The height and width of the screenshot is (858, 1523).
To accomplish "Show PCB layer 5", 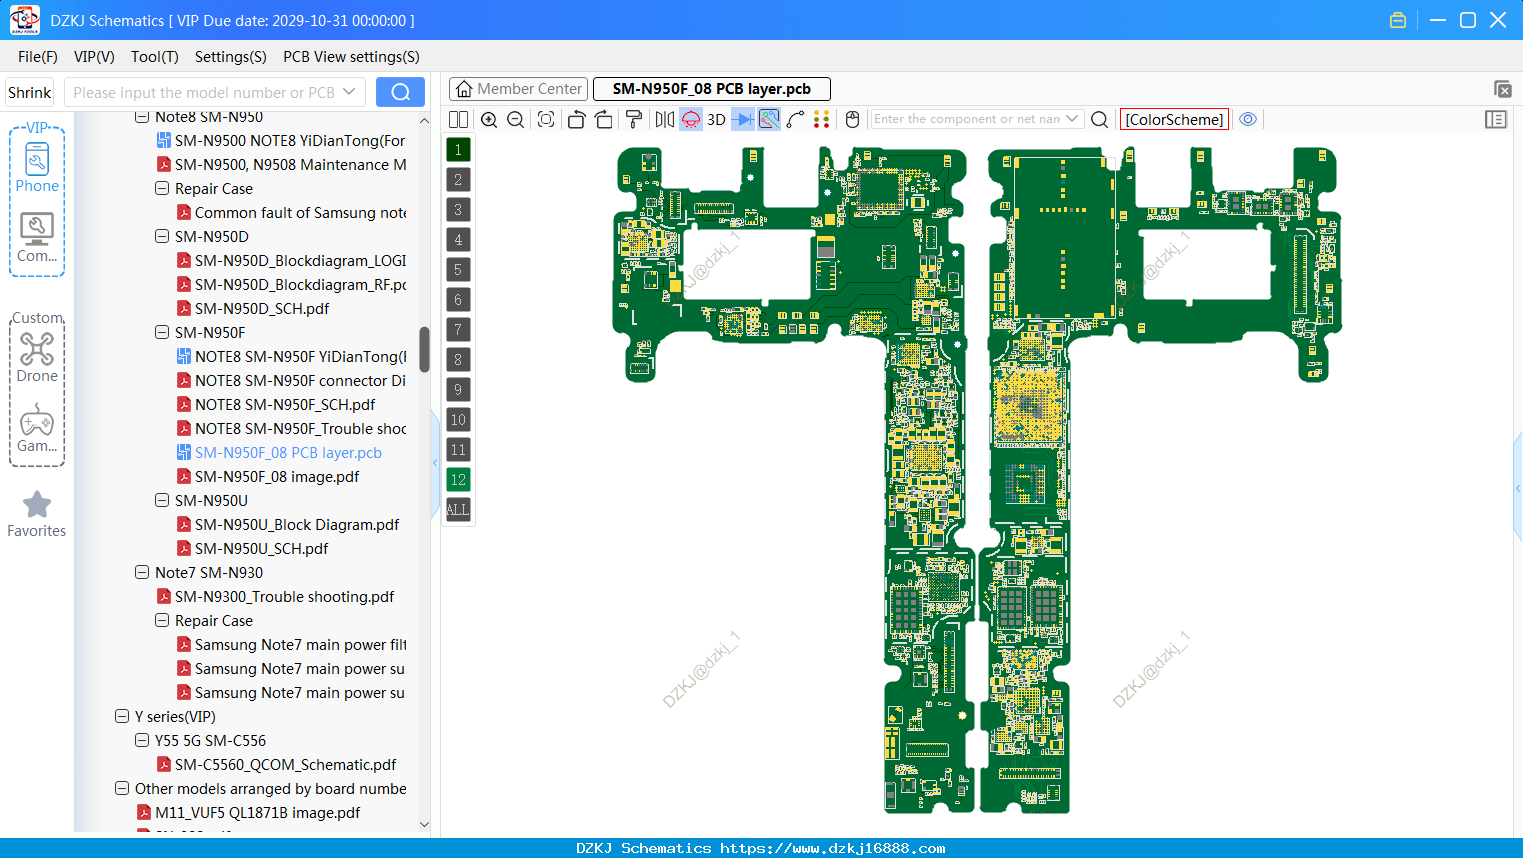I will click(458, 270).
